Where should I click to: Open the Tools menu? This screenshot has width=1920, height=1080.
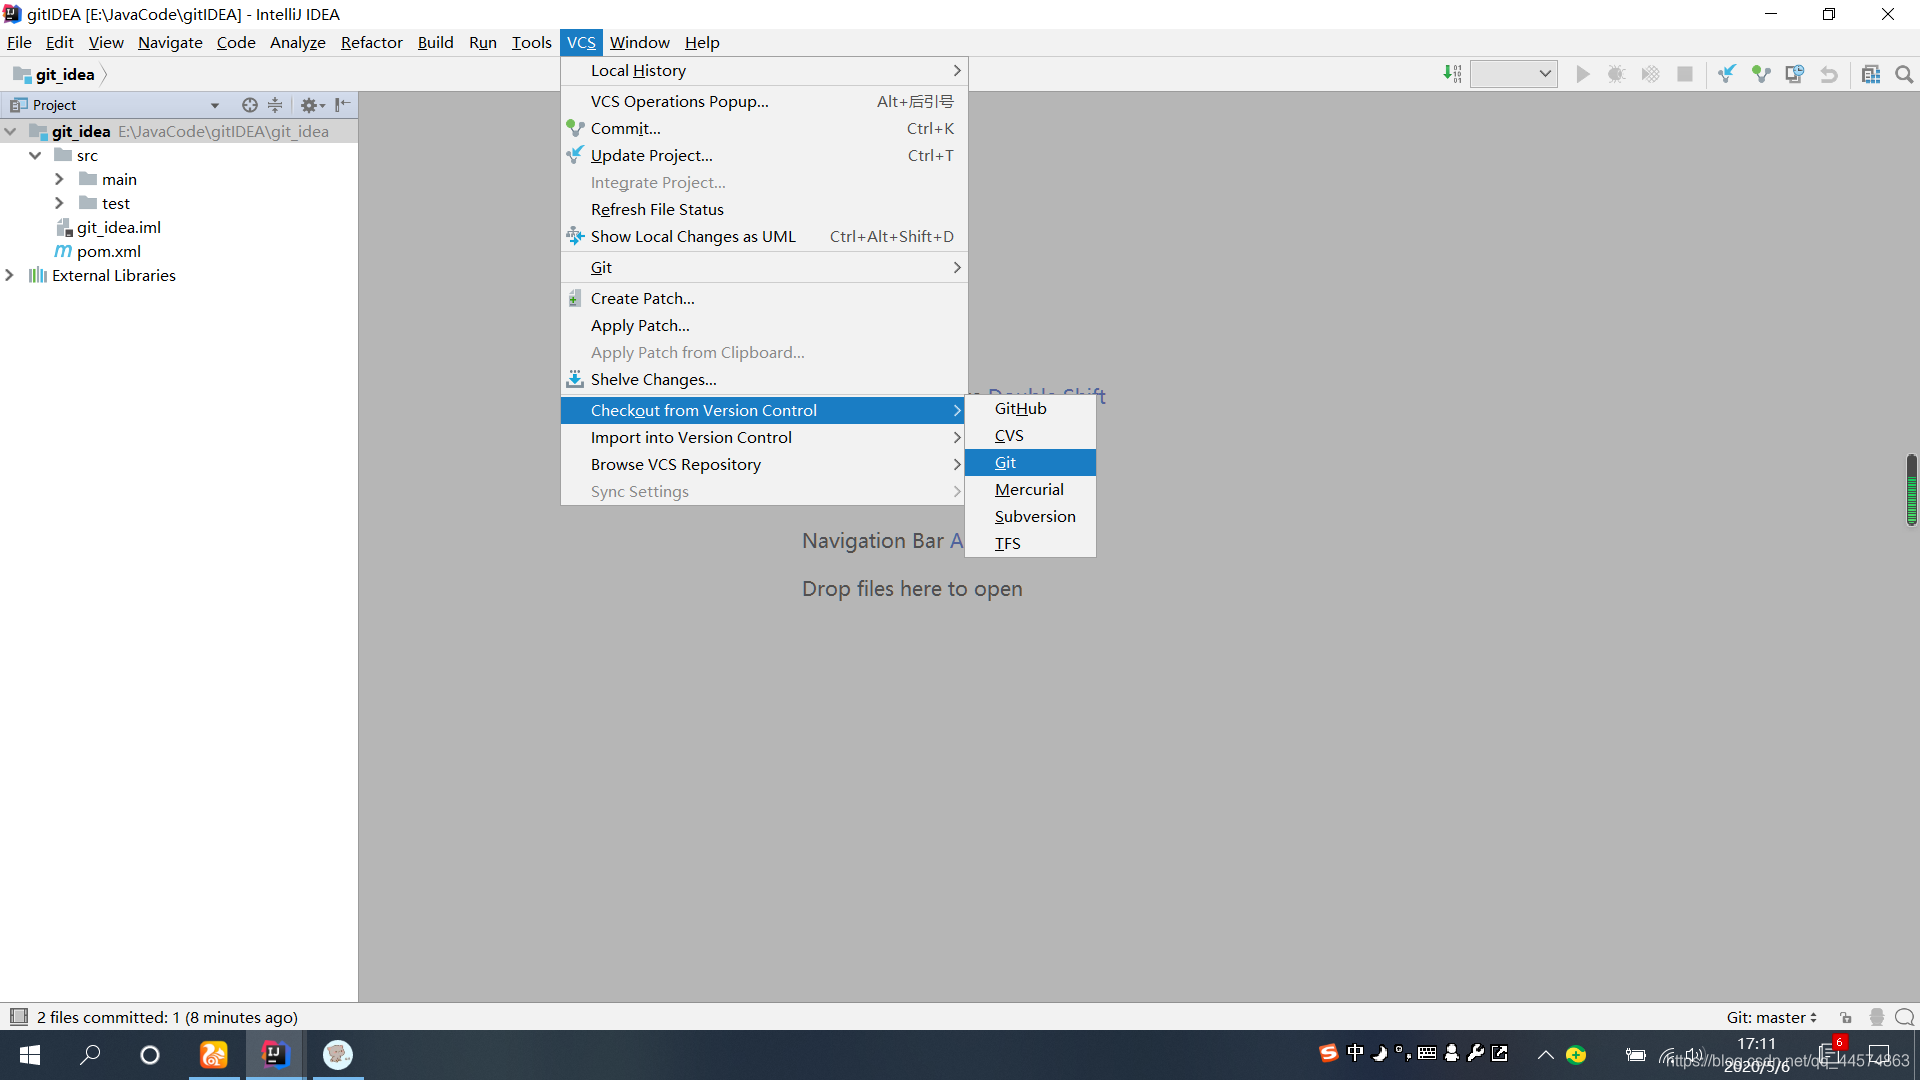(x=531, y=42)
